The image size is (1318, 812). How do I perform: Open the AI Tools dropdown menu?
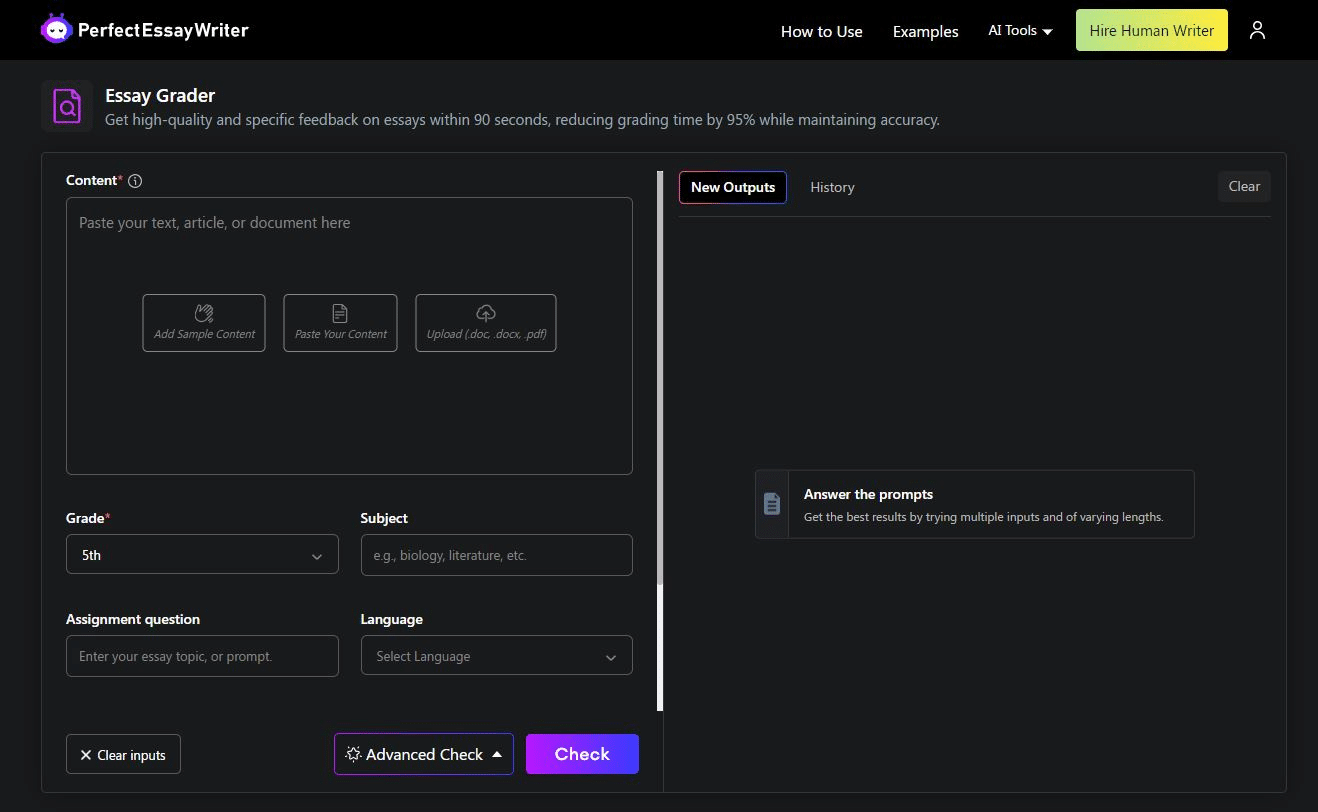[1020, 31]
